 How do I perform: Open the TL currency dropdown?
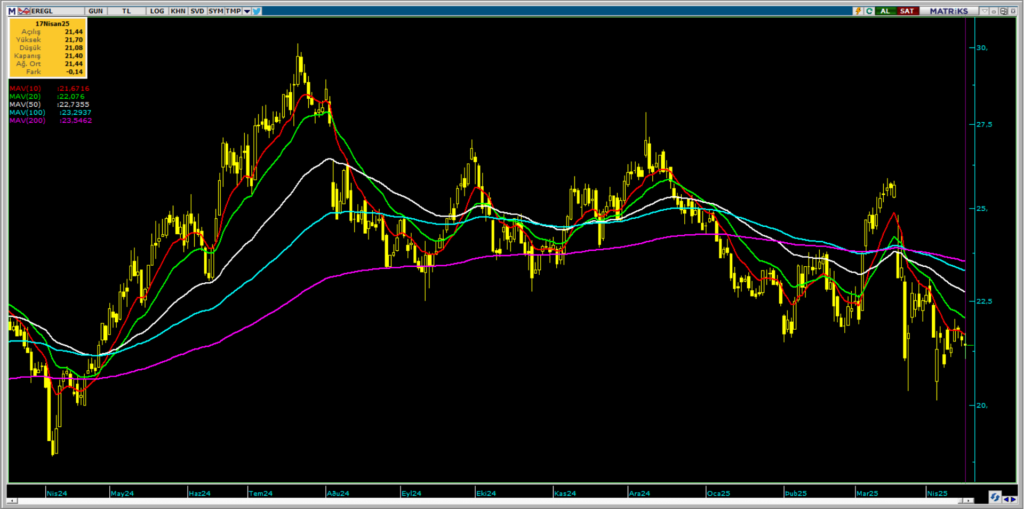[x=127, y=10]
